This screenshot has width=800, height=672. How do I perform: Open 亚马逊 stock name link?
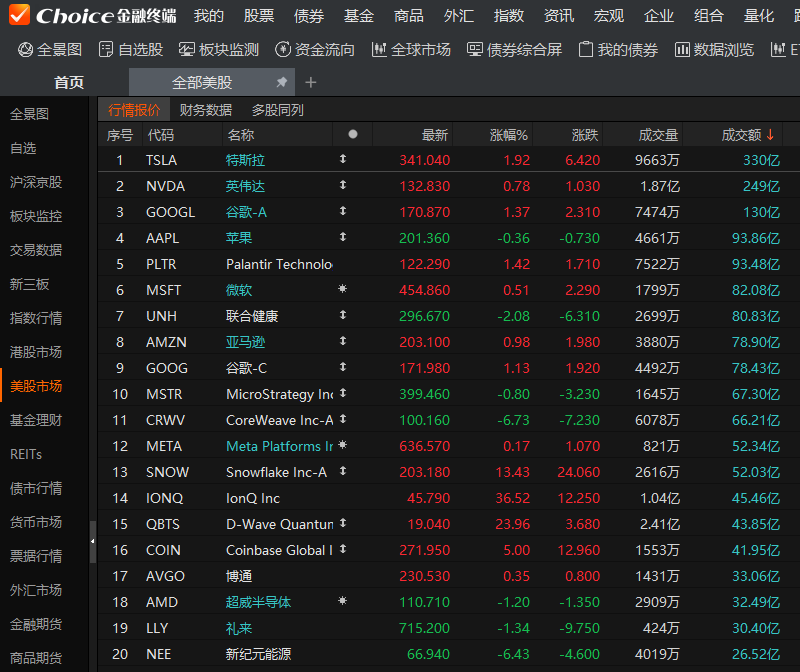pos(245,342)
